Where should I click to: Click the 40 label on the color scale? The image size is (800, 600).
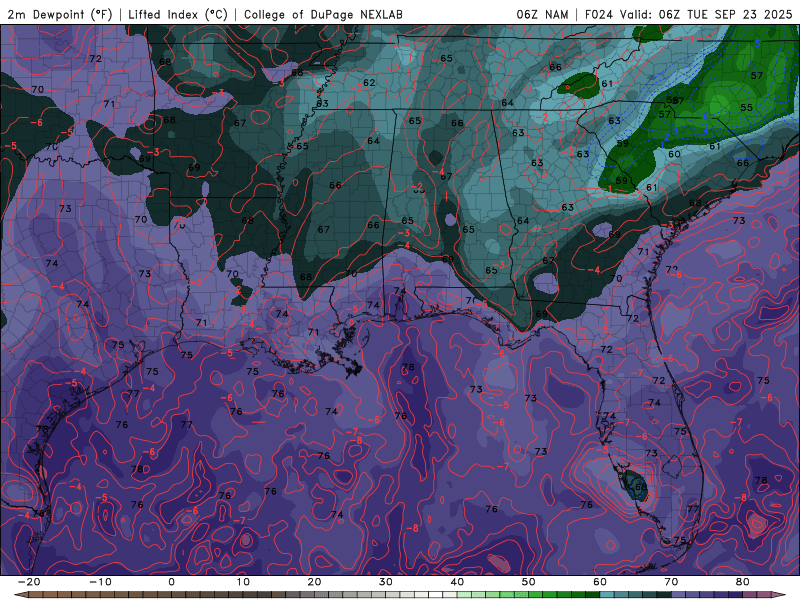[457, 582]
